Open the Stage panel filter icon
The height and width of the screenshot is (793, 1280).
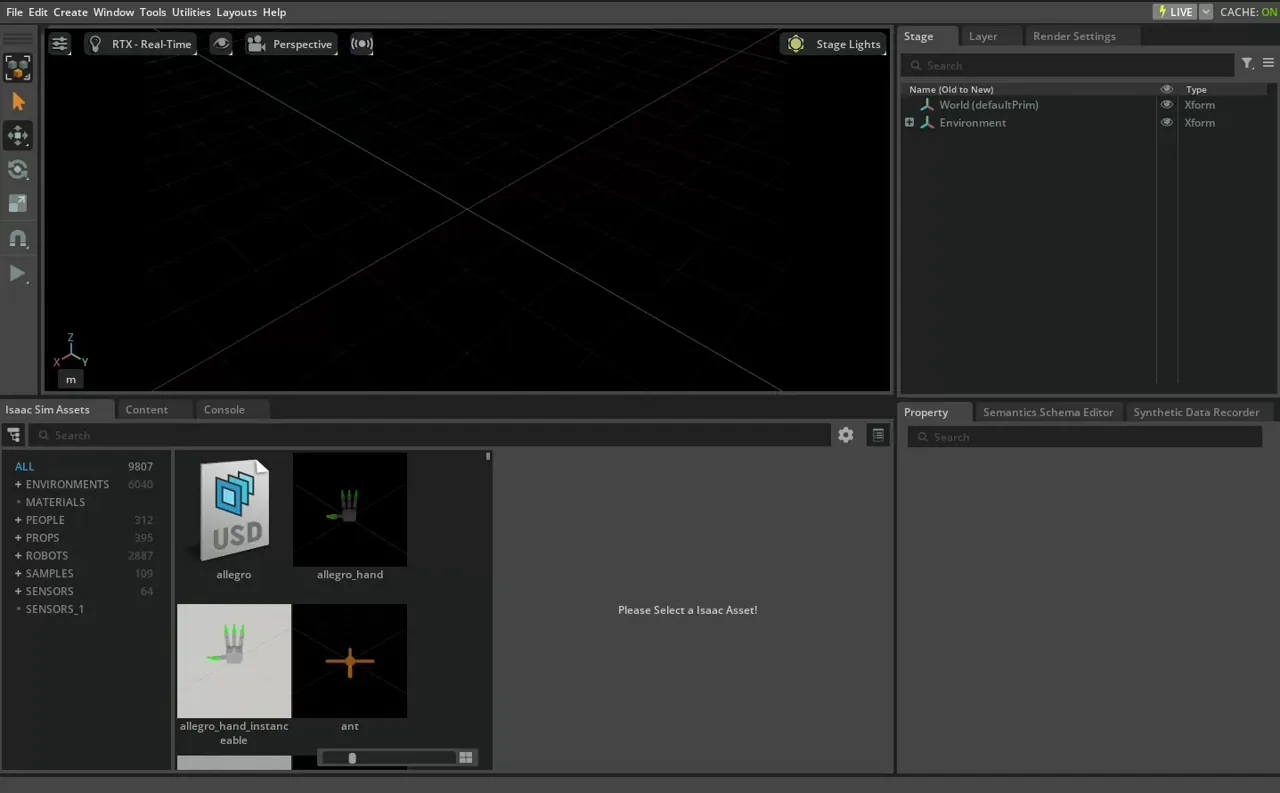pos(1247,64)
